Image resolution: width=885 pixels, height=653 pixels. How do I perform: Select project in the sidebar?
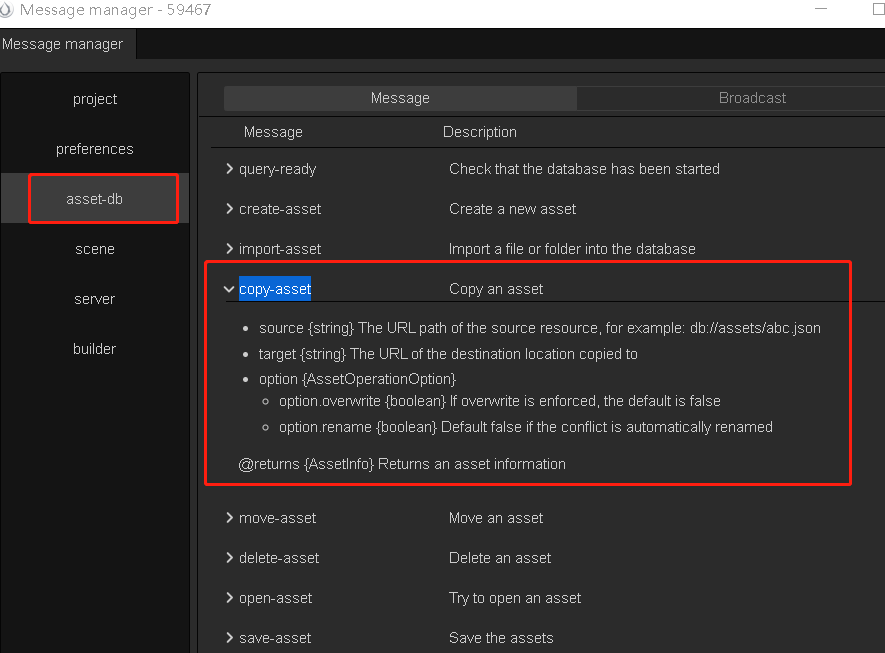point(95,99)
